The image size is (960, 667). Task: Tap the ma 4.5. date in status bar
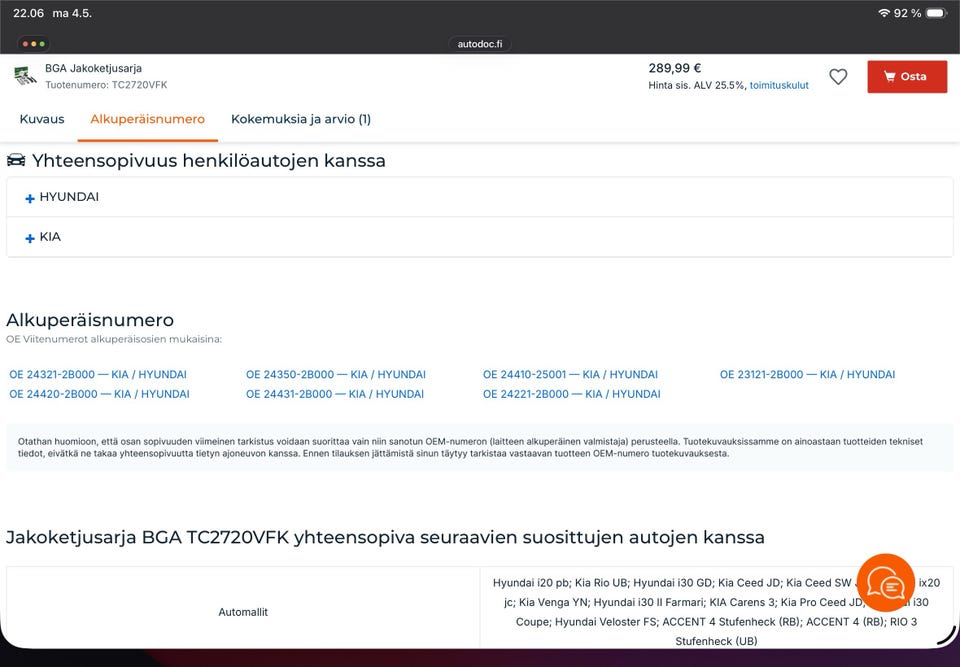click(72, 13)
